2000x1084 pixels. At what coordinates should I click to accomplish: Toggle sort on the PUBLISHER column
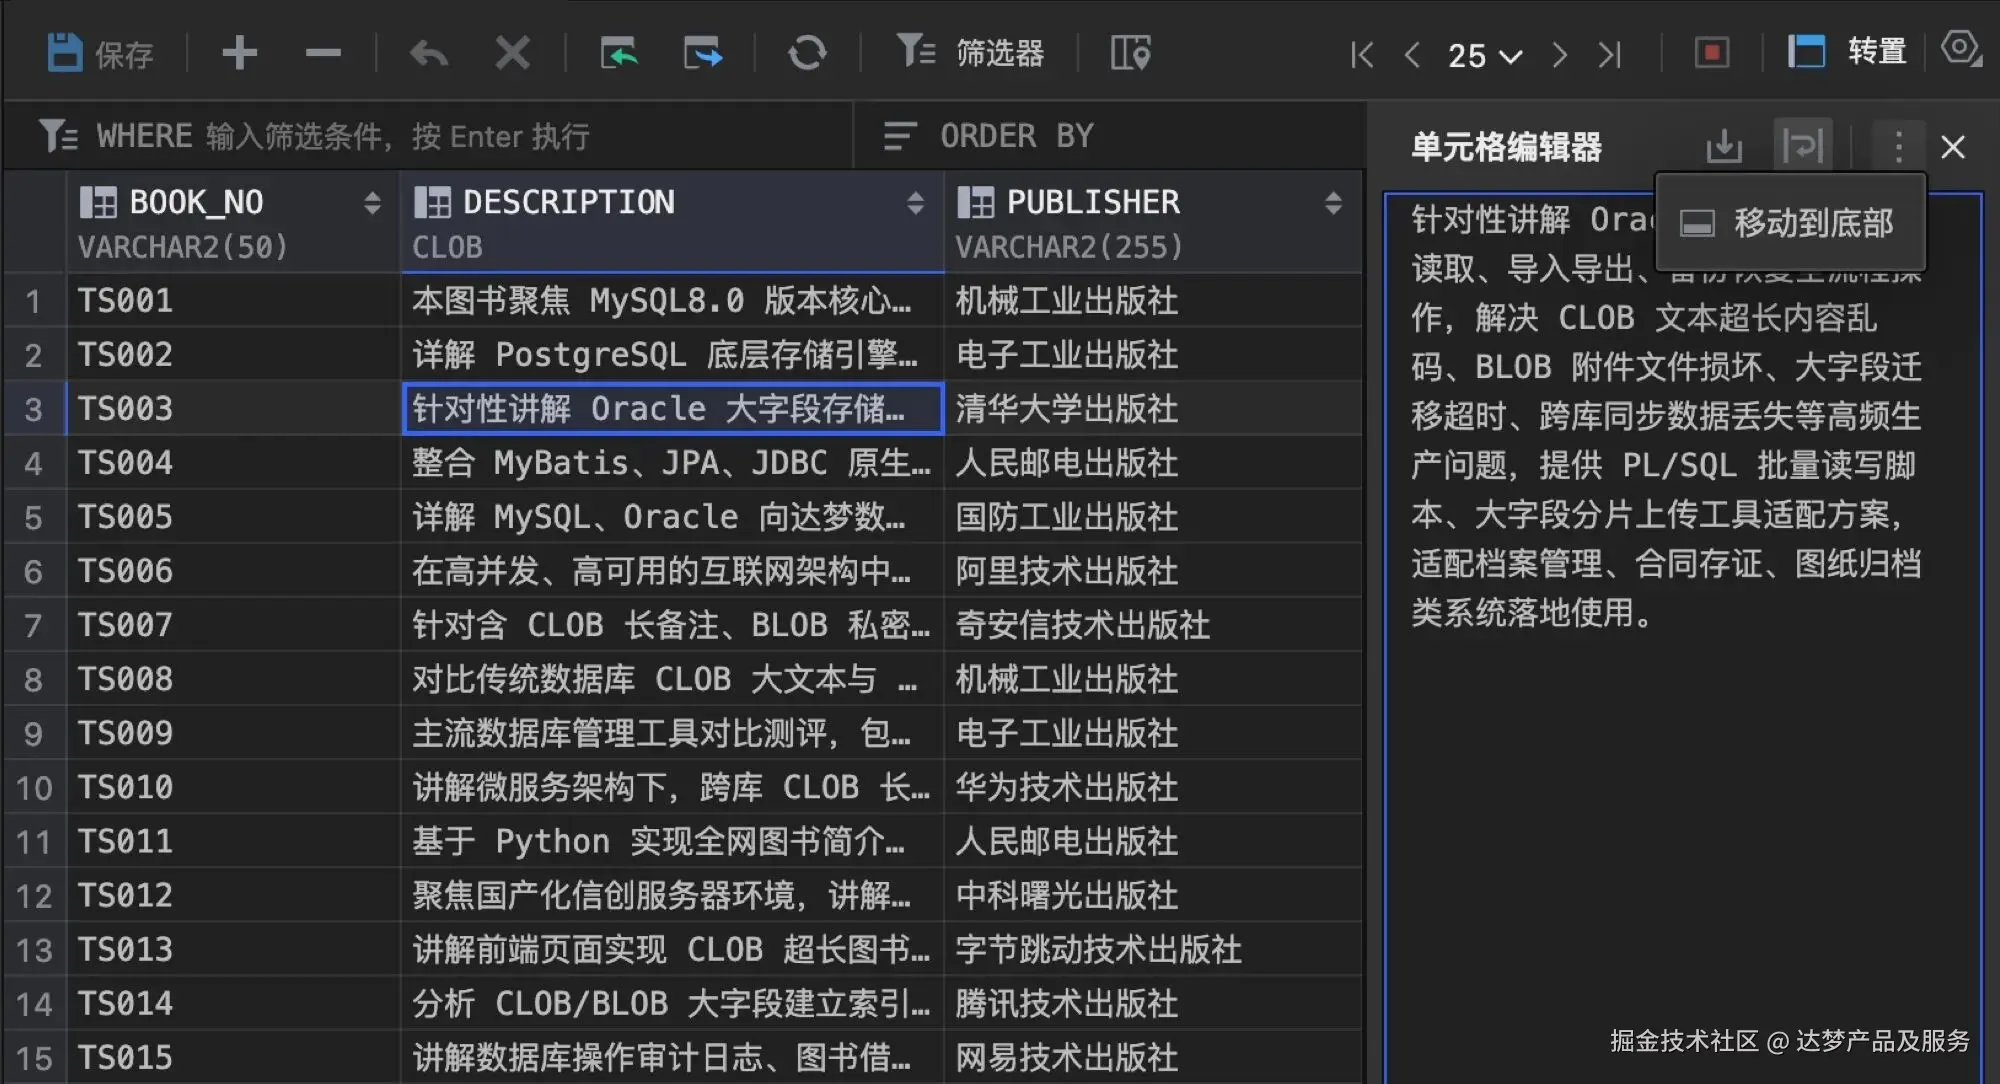1334,203
